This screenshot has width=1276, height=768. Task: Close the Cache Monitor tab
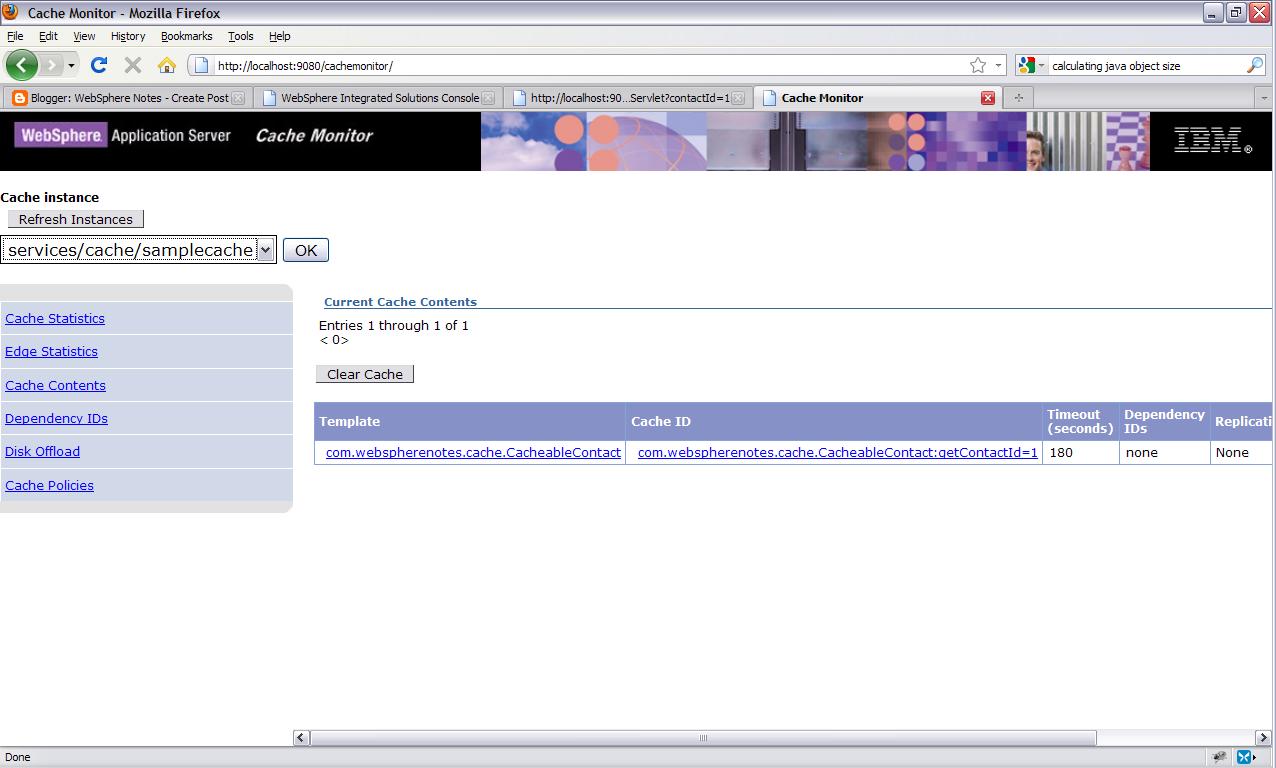[988, 98]
